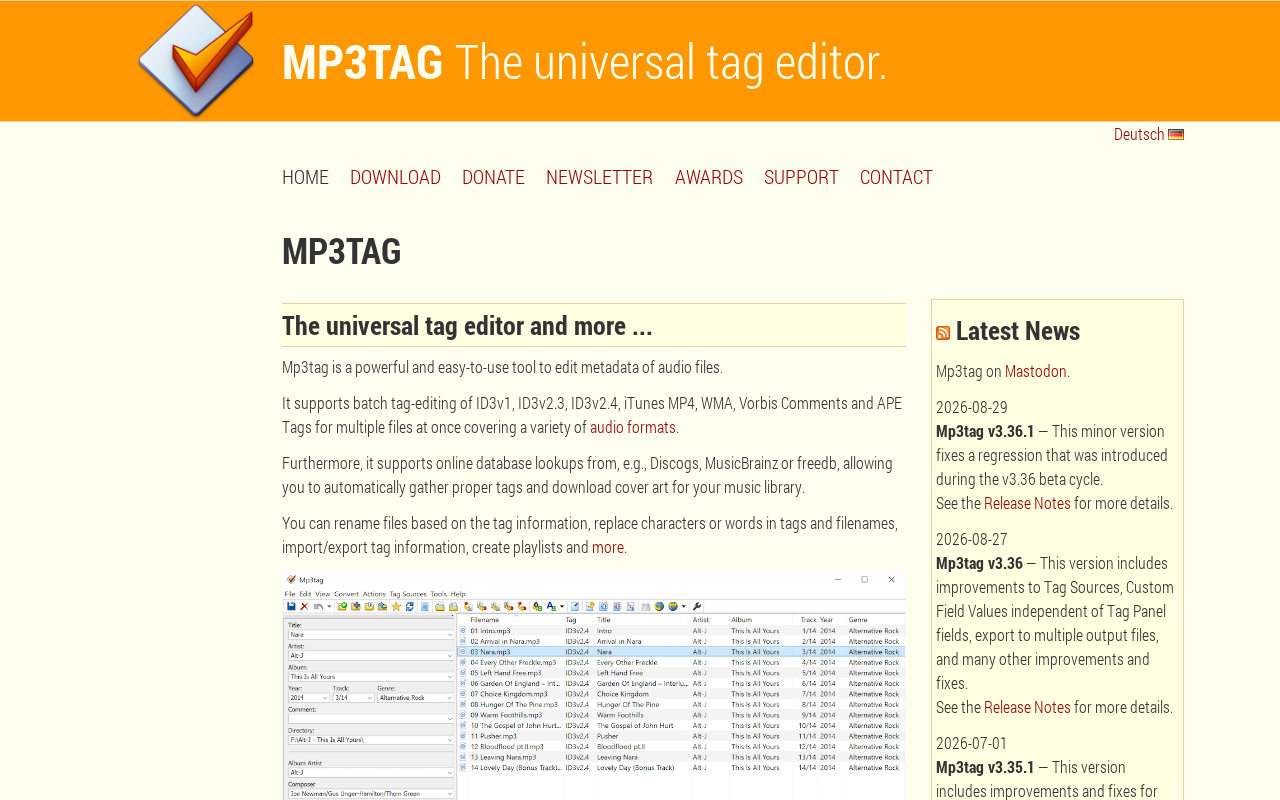Click the date '2026-08-27'
The height and width of the screenshot is (800, 1280).
pos(972,539)
